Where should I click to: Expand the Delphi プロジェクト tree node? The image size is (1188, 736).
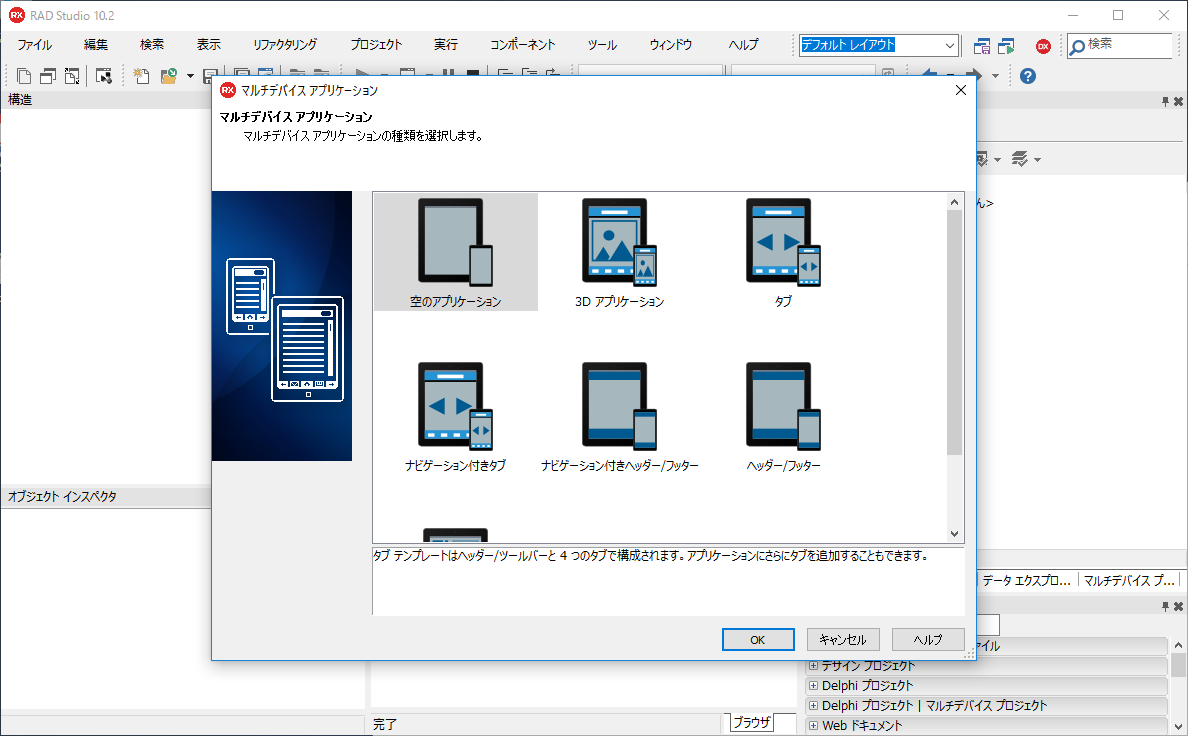pos(812,685)
